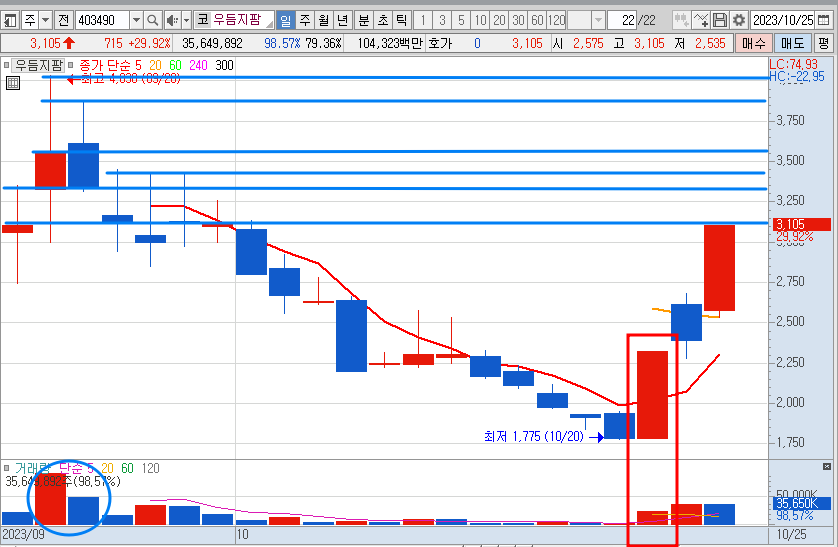Switch to 초 second chart
The image size is (838, 547).
click(383, 20)
